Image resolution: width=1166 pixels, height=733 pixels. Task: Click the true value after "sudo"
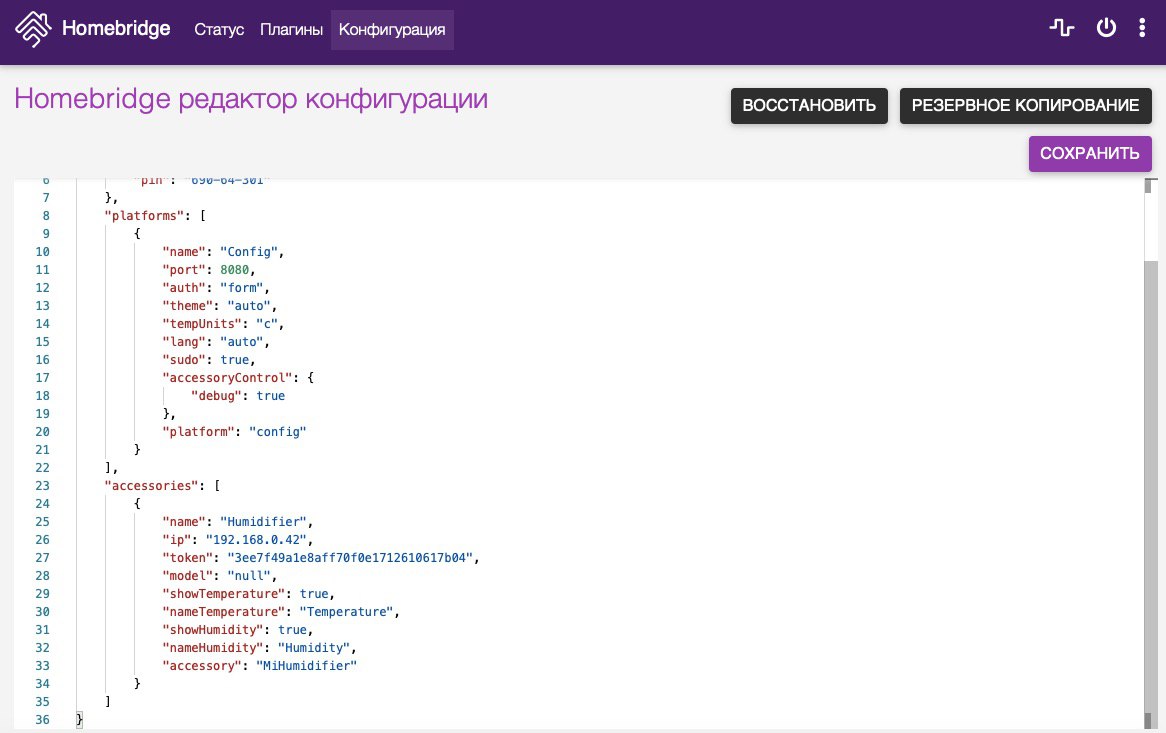click(234, 360)
